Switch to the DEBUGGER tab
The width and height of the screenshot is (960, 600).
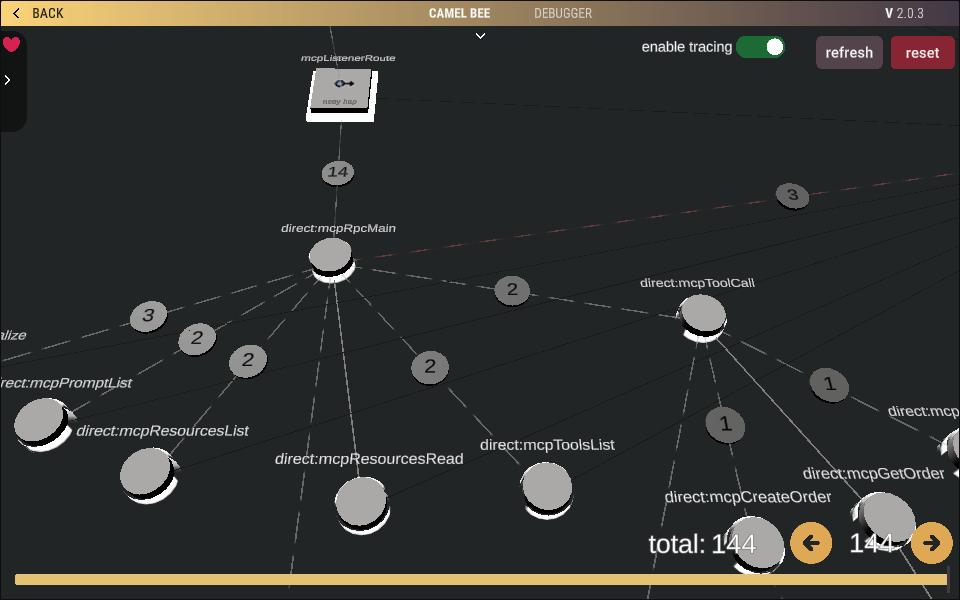tap(562, 13)
